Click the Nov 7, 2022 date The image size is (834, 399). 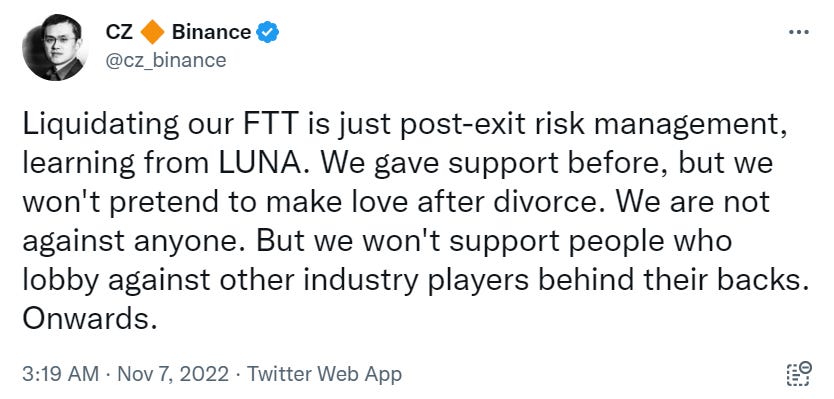pos(173,375)
